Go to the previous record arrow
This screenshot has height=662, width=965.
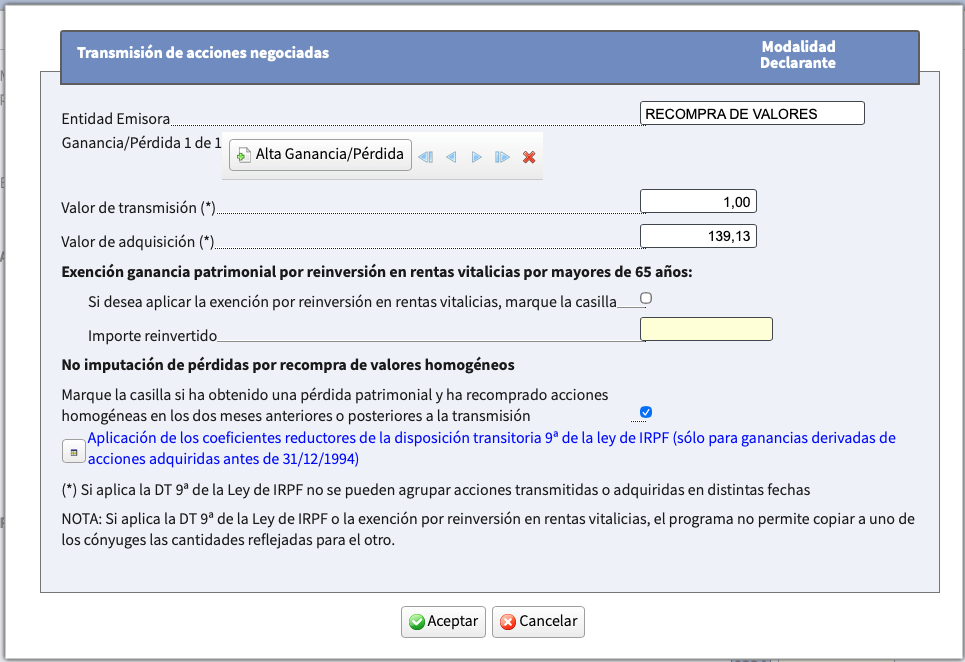[451, 156]
